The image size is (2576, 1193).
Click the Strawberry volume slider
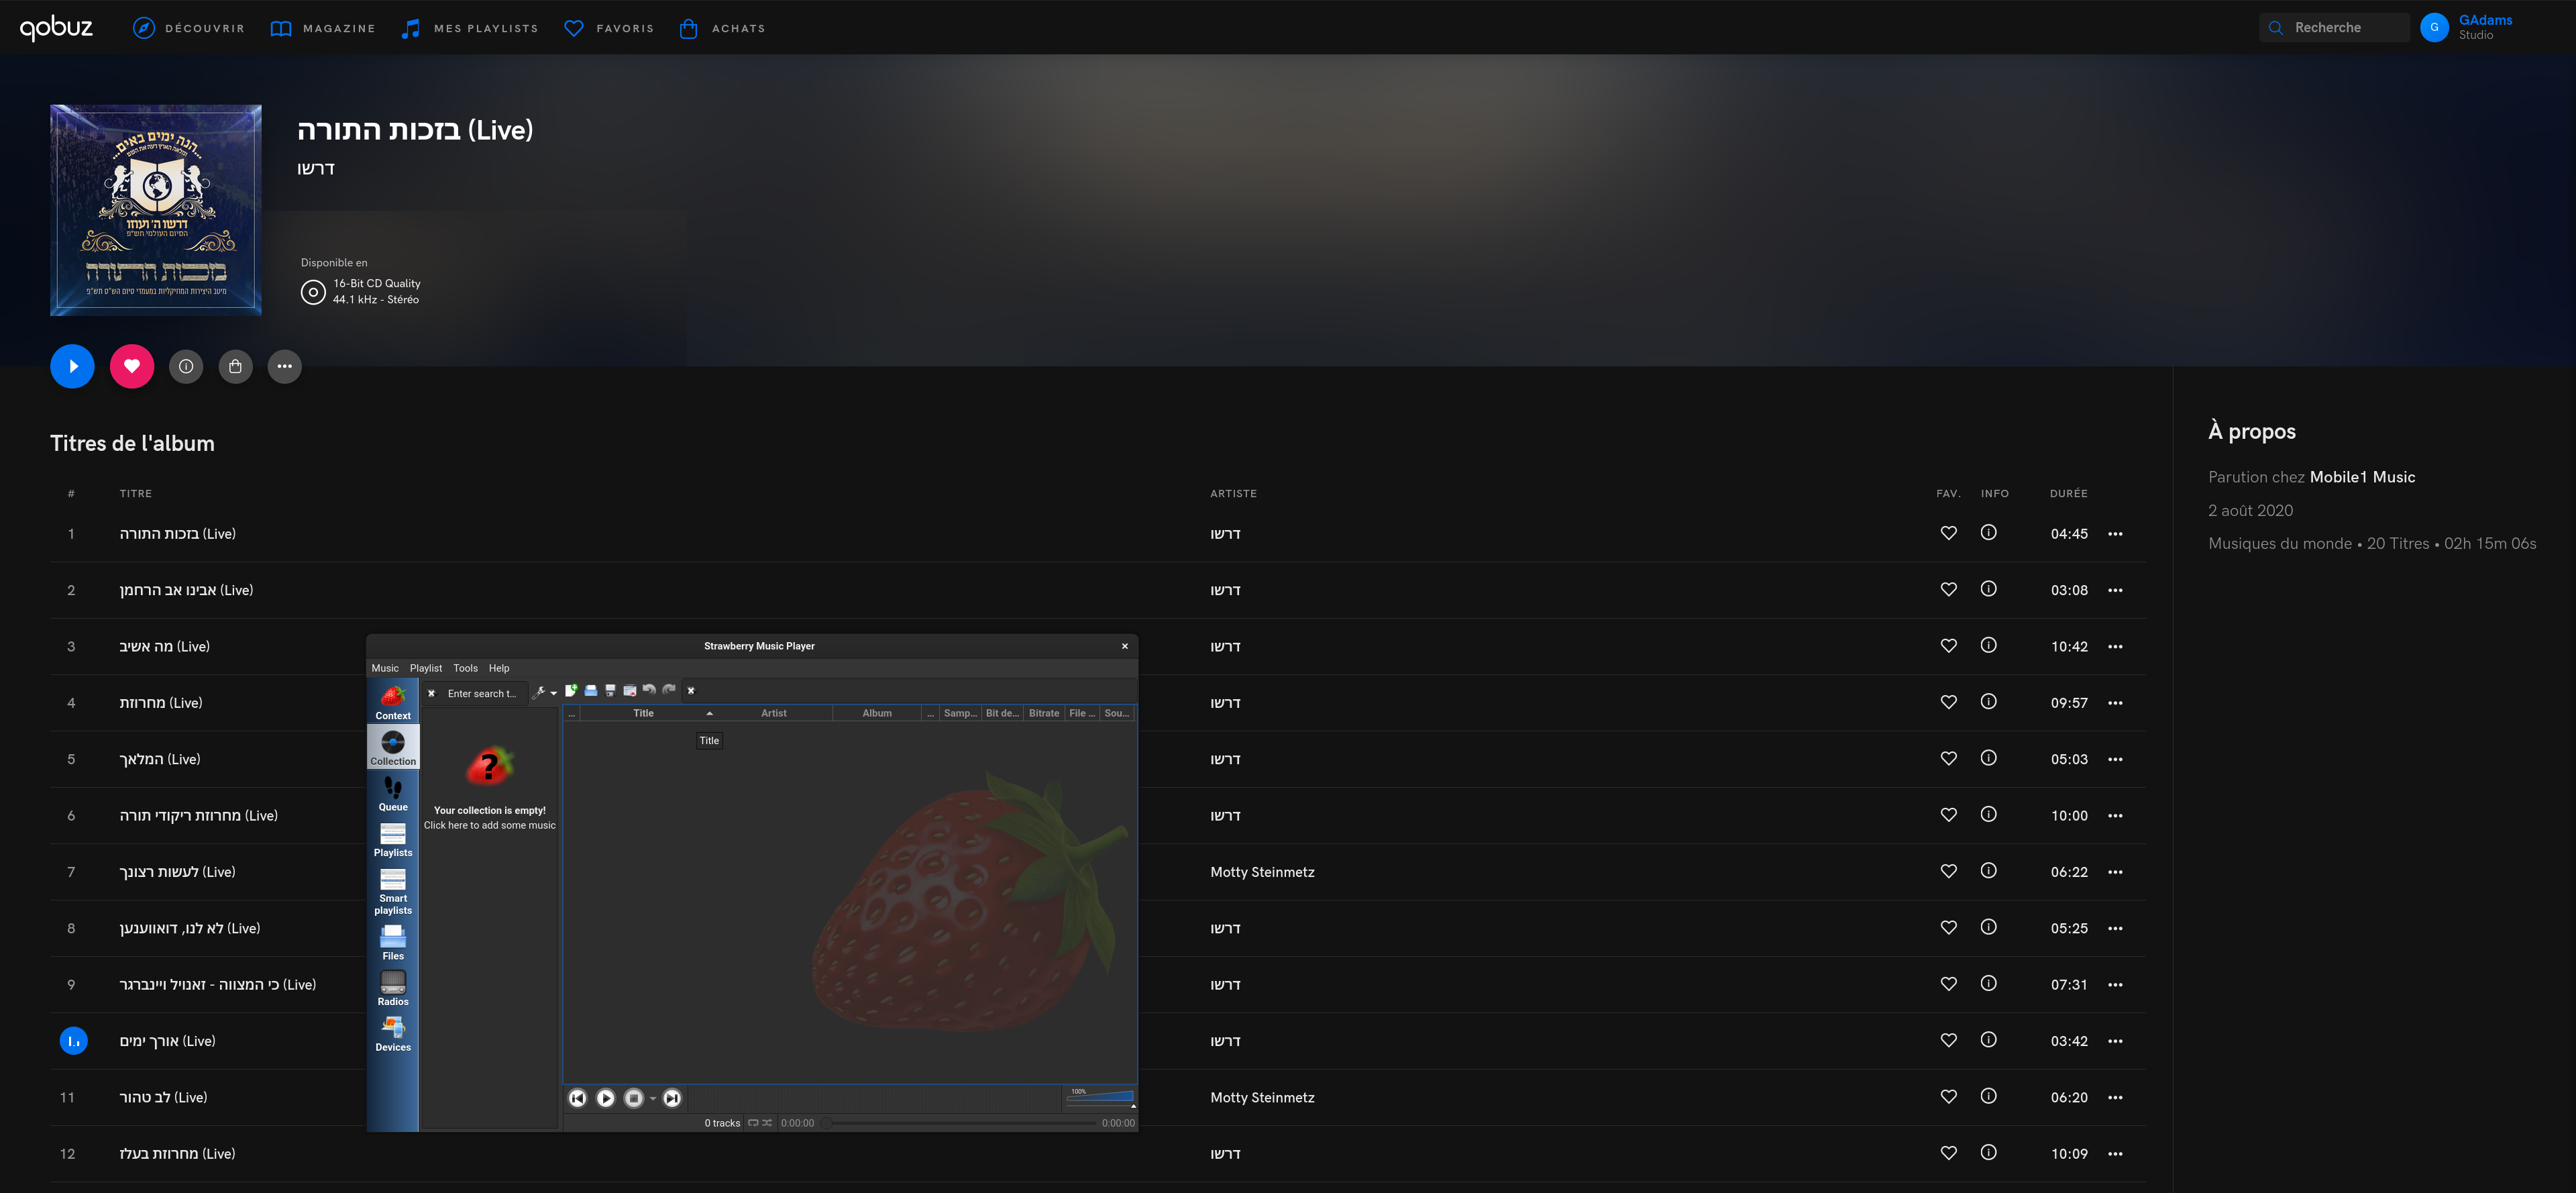pyautogui.click(x=1100, y=1098)
